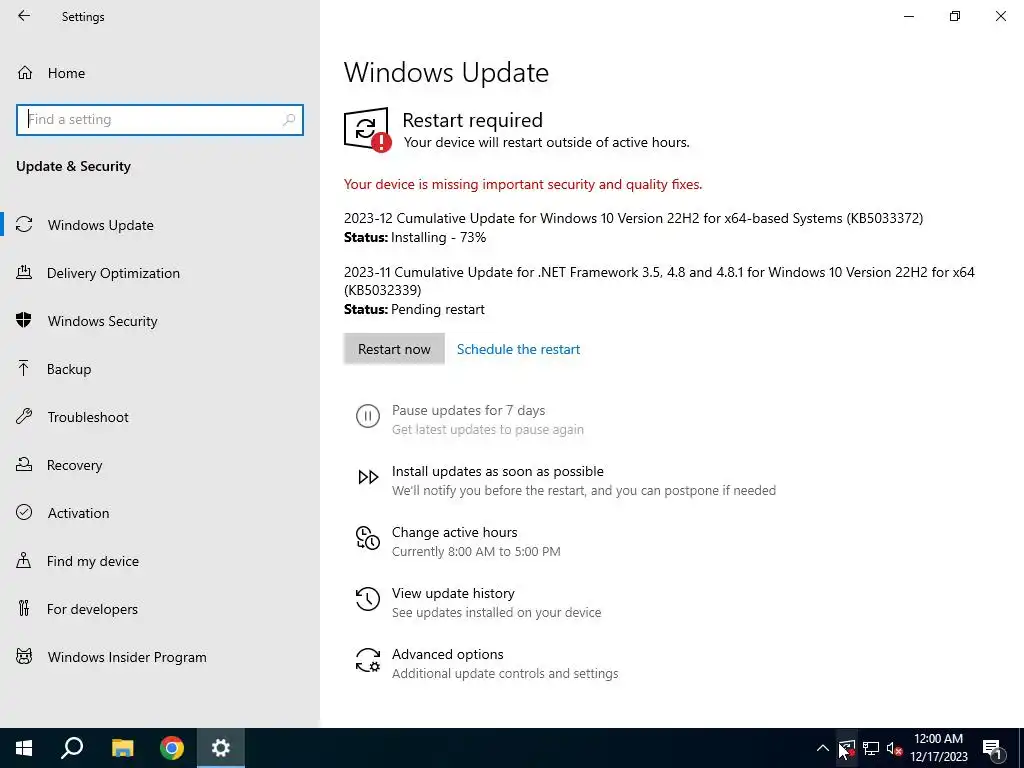The width and height of the screenshot is (1024, 768).
Task: Click the Windows Update sync icon in sidebar
Action: [24, 225]
